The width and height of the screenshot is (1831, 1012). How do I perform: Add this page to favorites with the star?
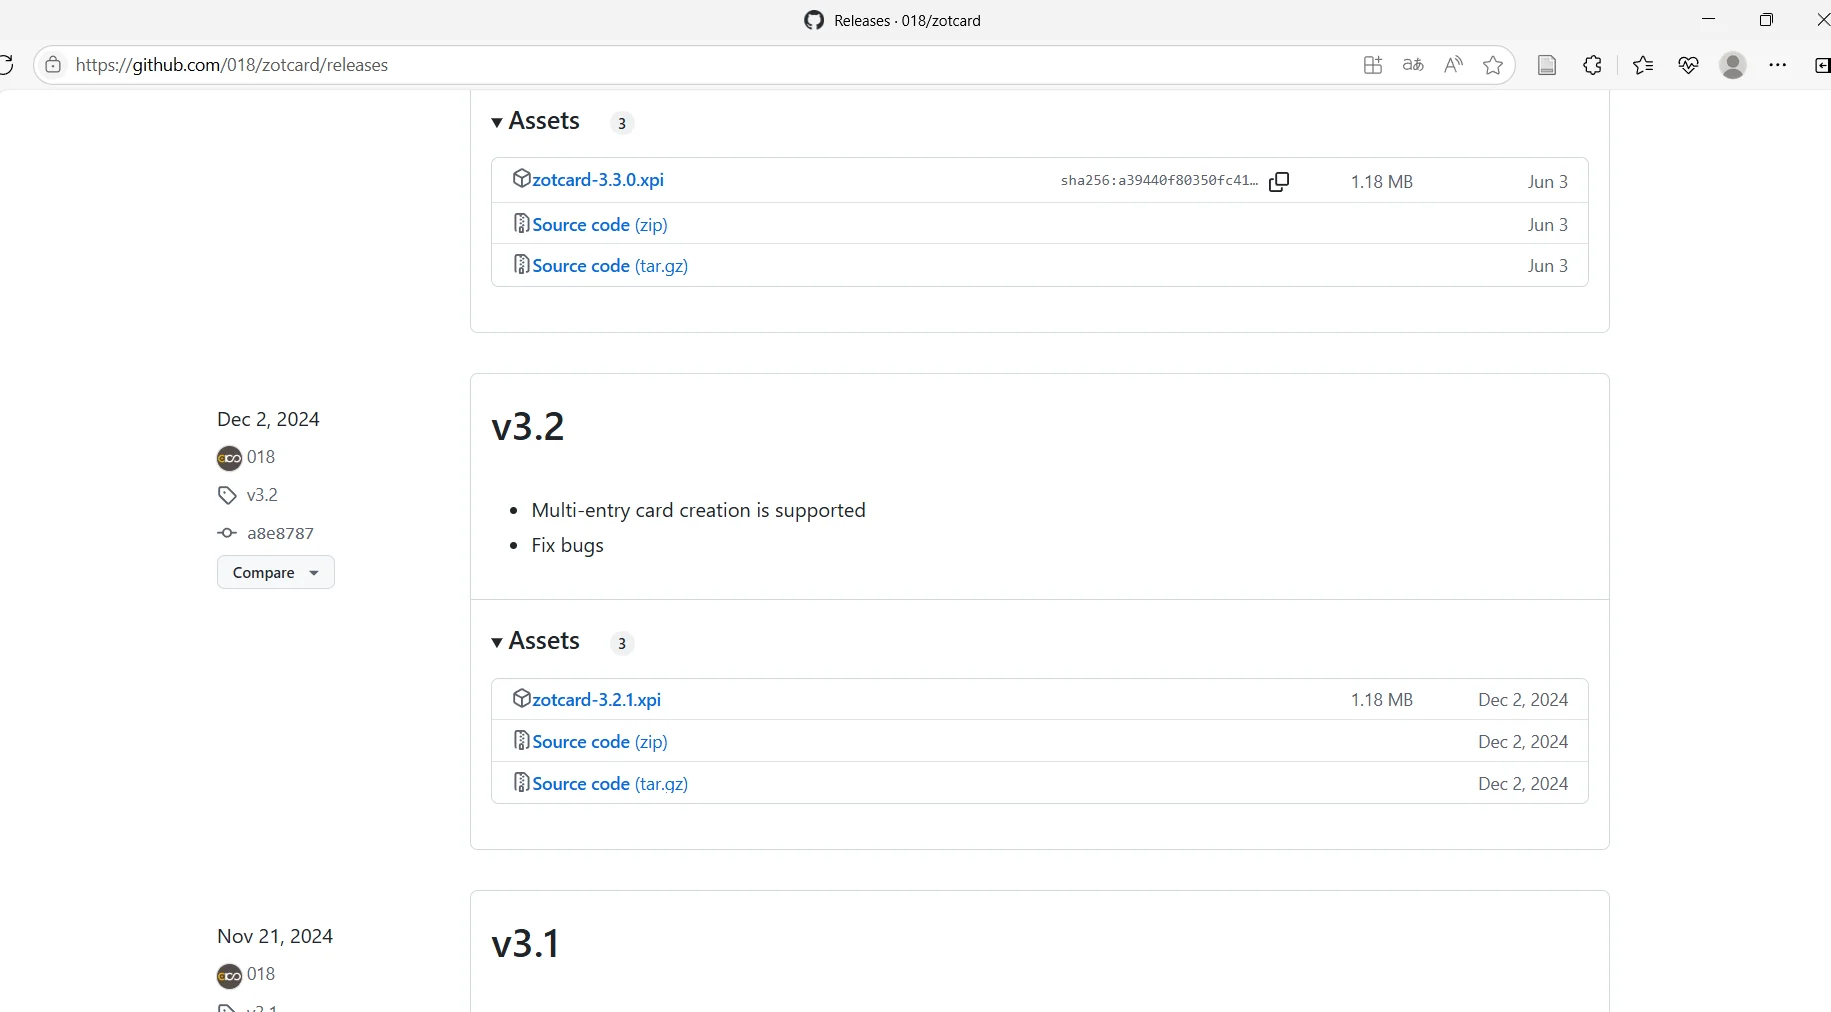click(1493, 65)
